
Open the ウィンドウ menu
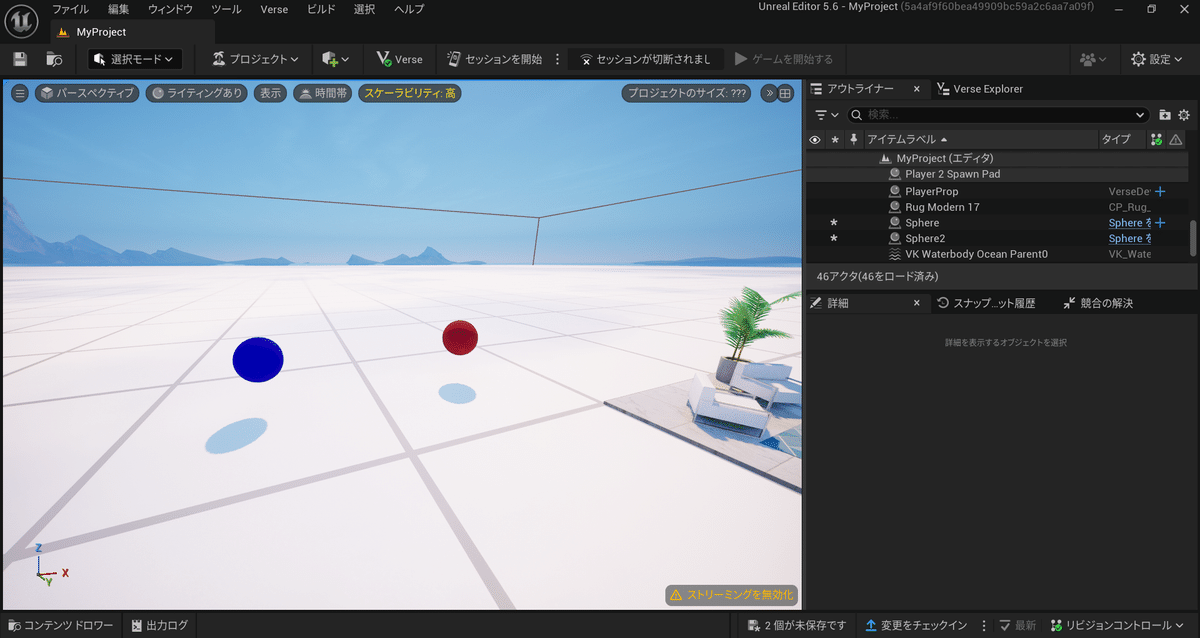tap(170, 9)
